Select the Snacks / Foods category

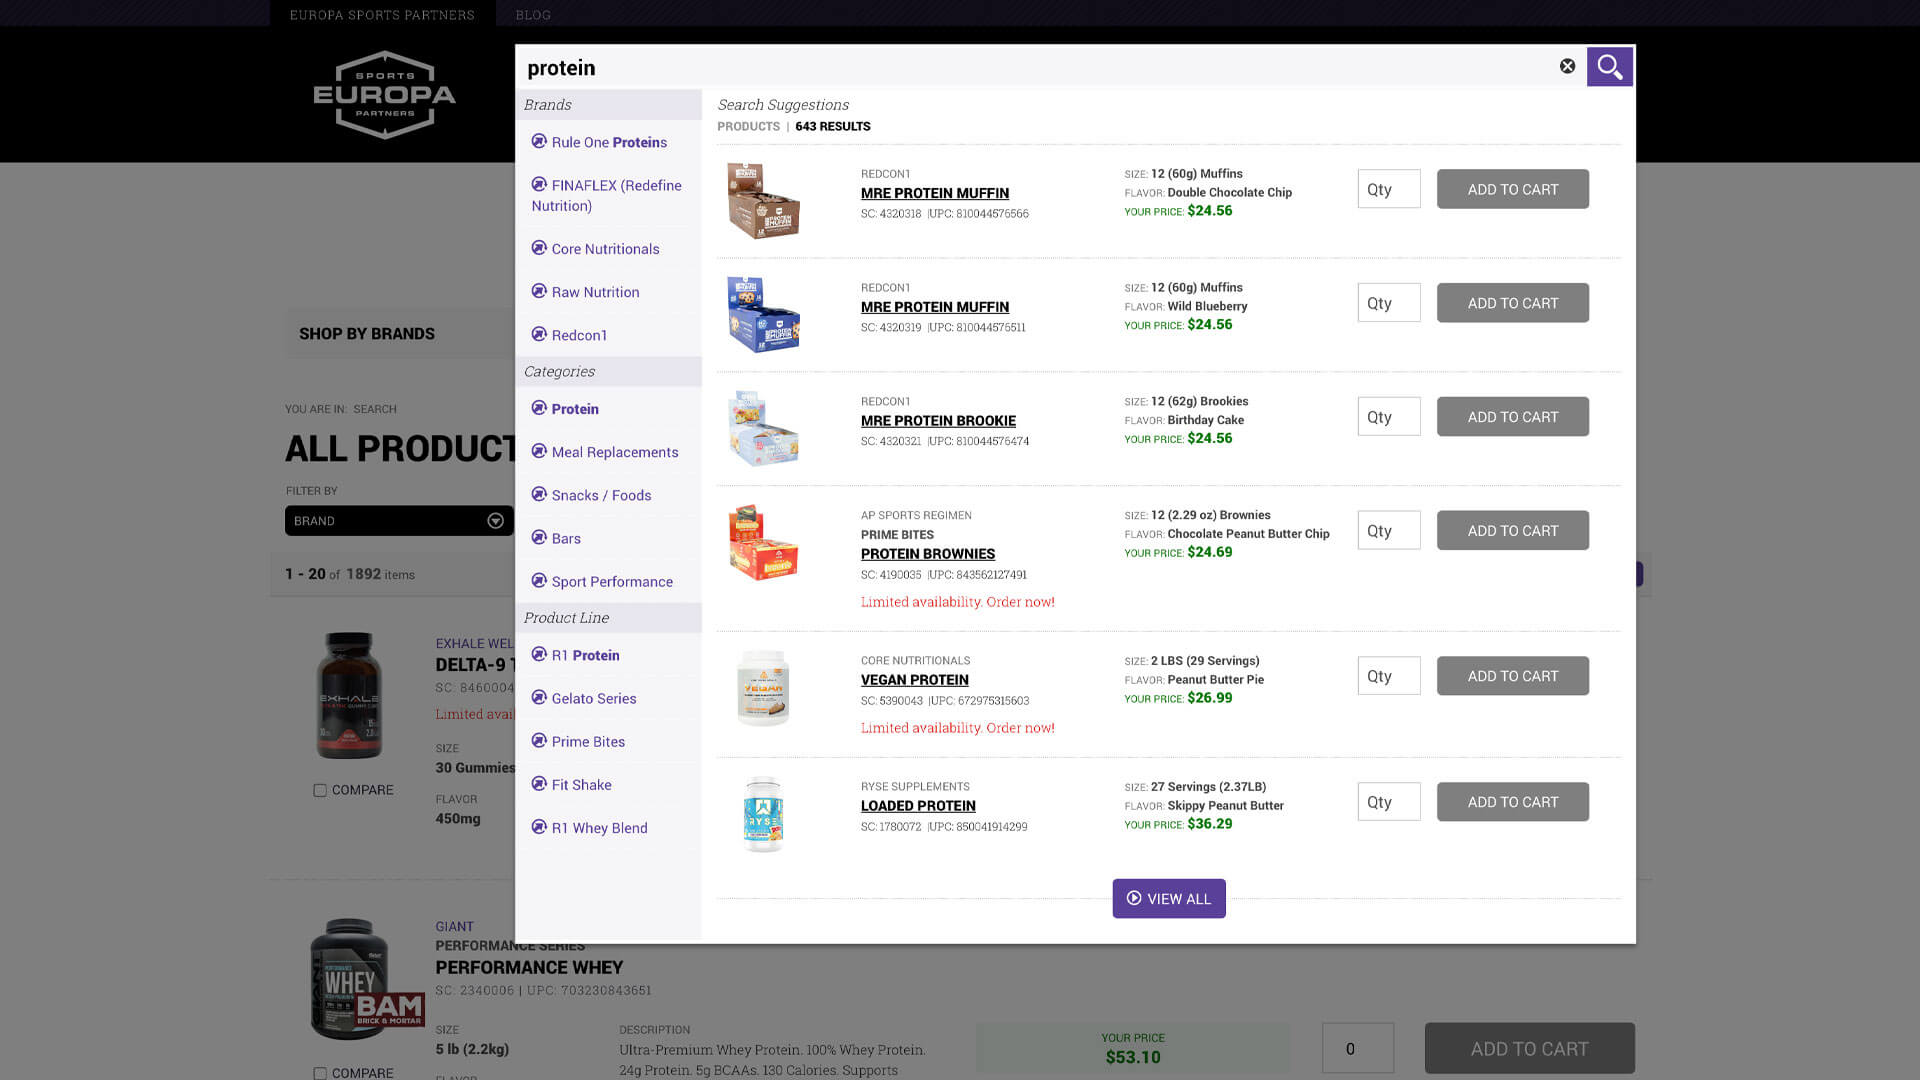(601, 495)
